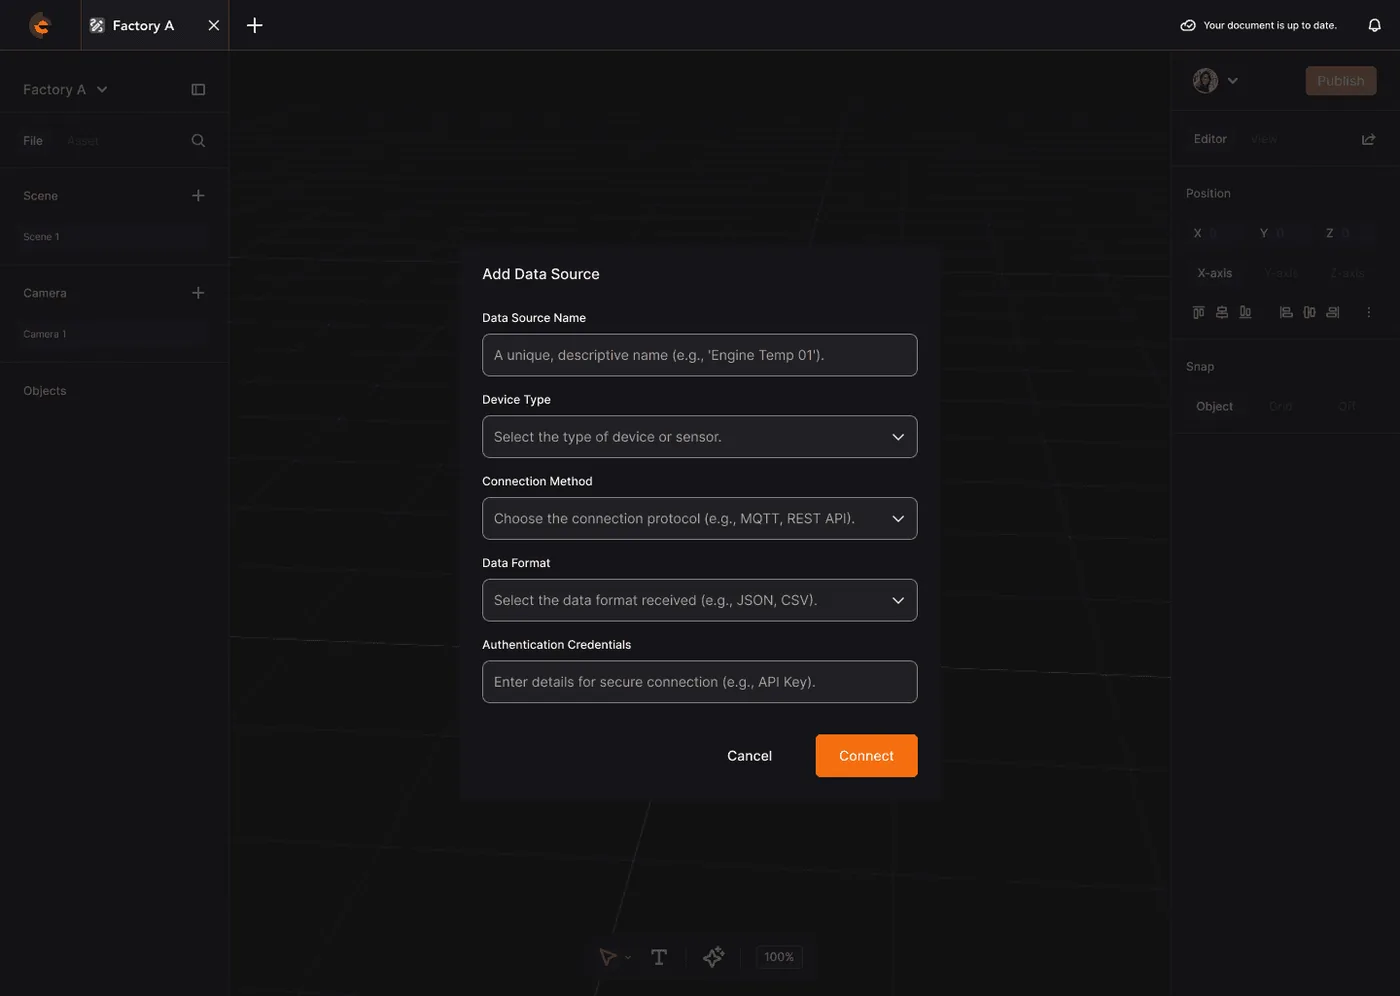Open the Device Type dropdown

tap(699, 437)
